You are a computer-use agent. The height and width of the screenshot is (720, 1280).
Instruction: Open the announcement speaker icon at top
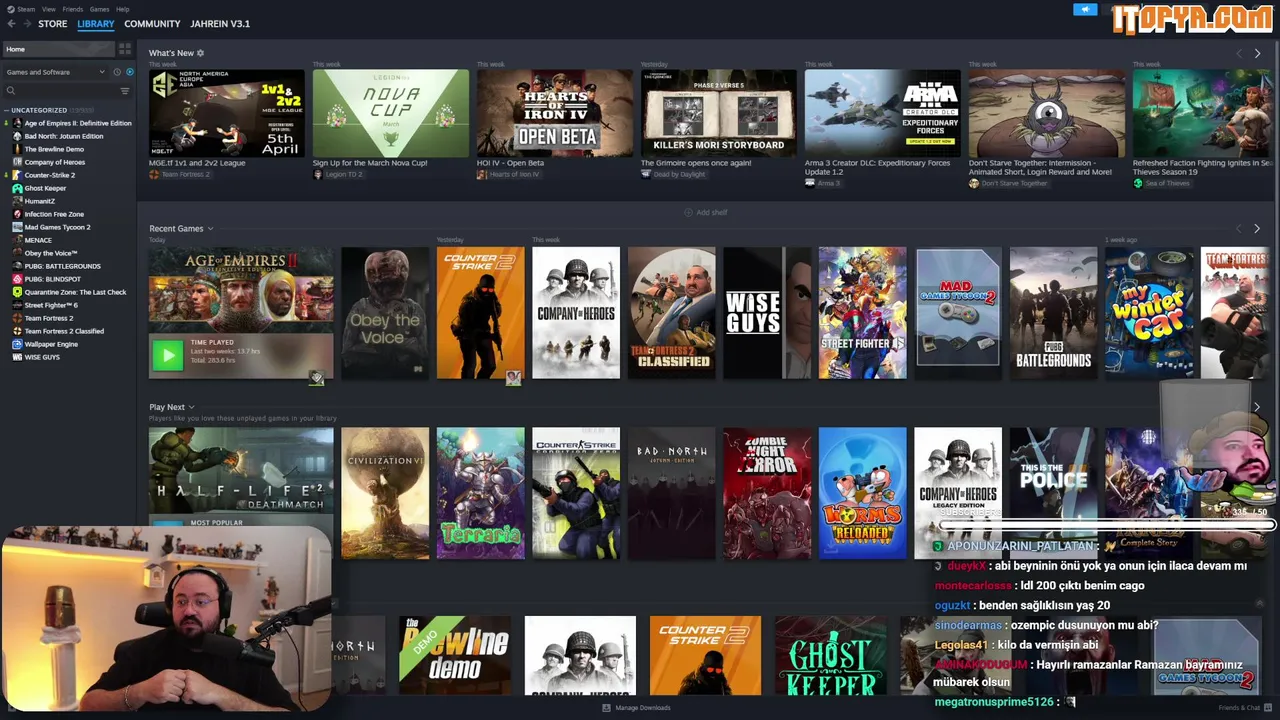1085,9
